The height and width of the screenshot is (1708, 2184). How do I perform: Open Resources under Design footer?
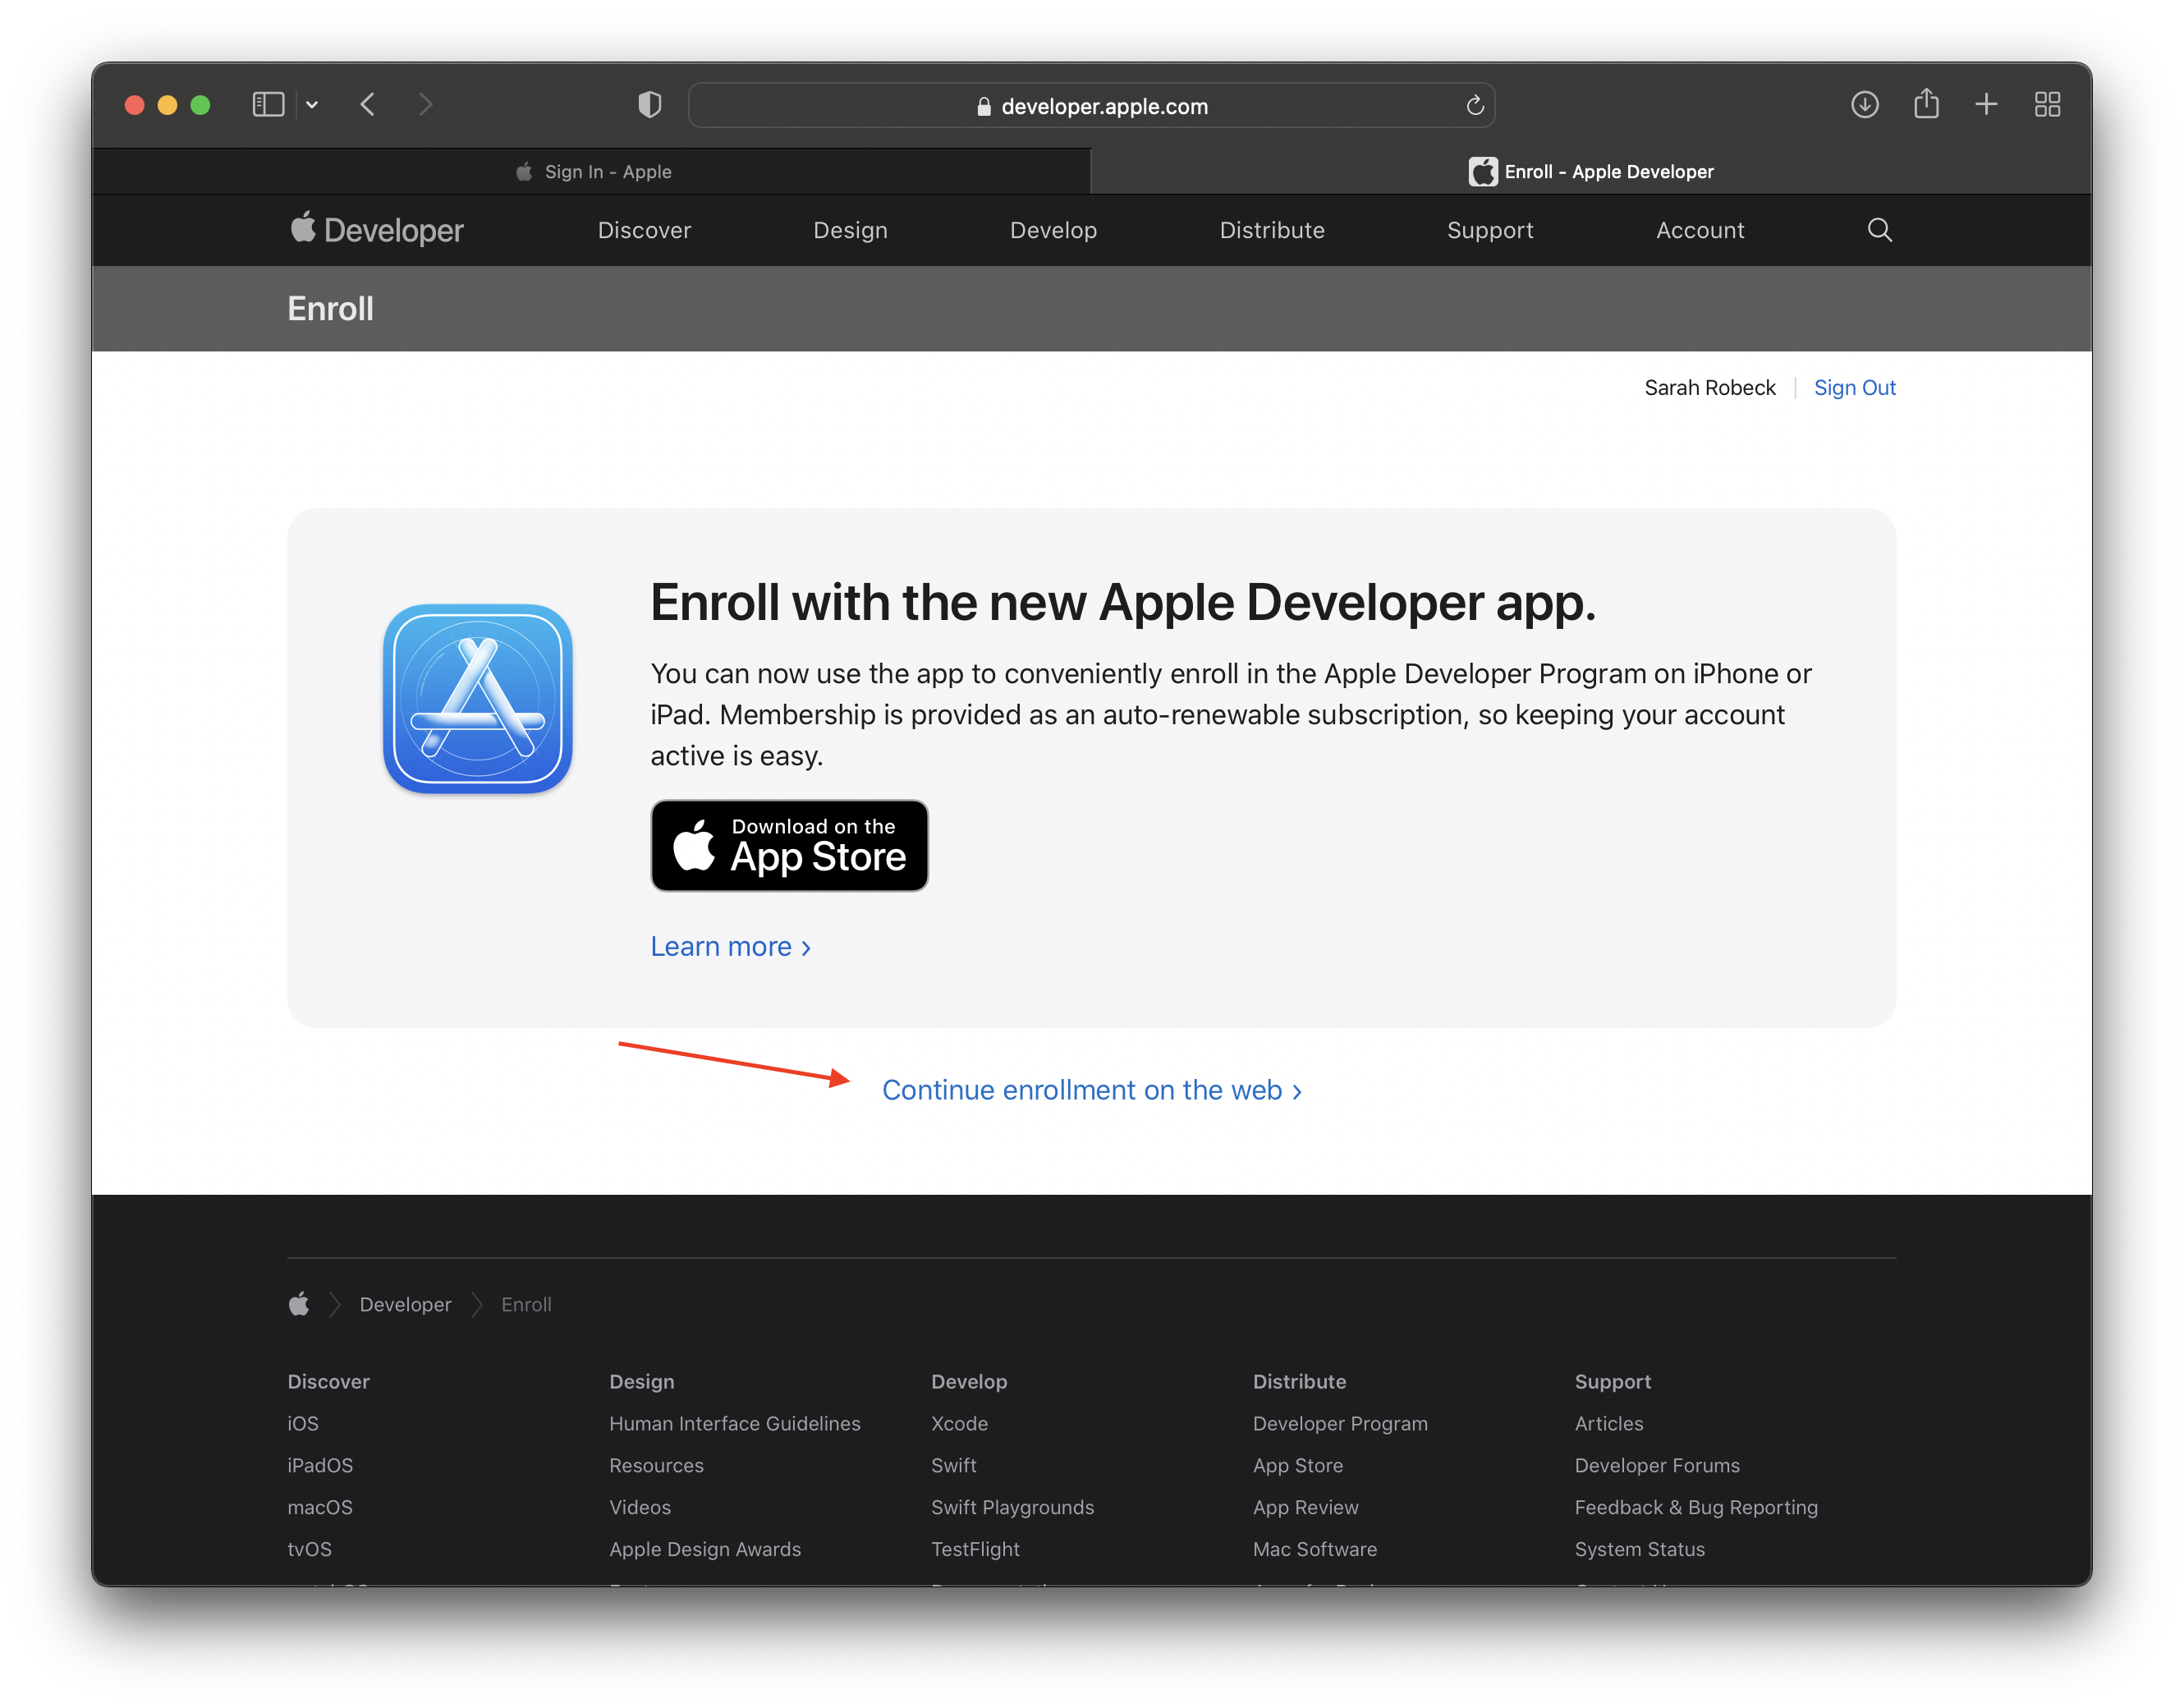tap(657, 1466)
